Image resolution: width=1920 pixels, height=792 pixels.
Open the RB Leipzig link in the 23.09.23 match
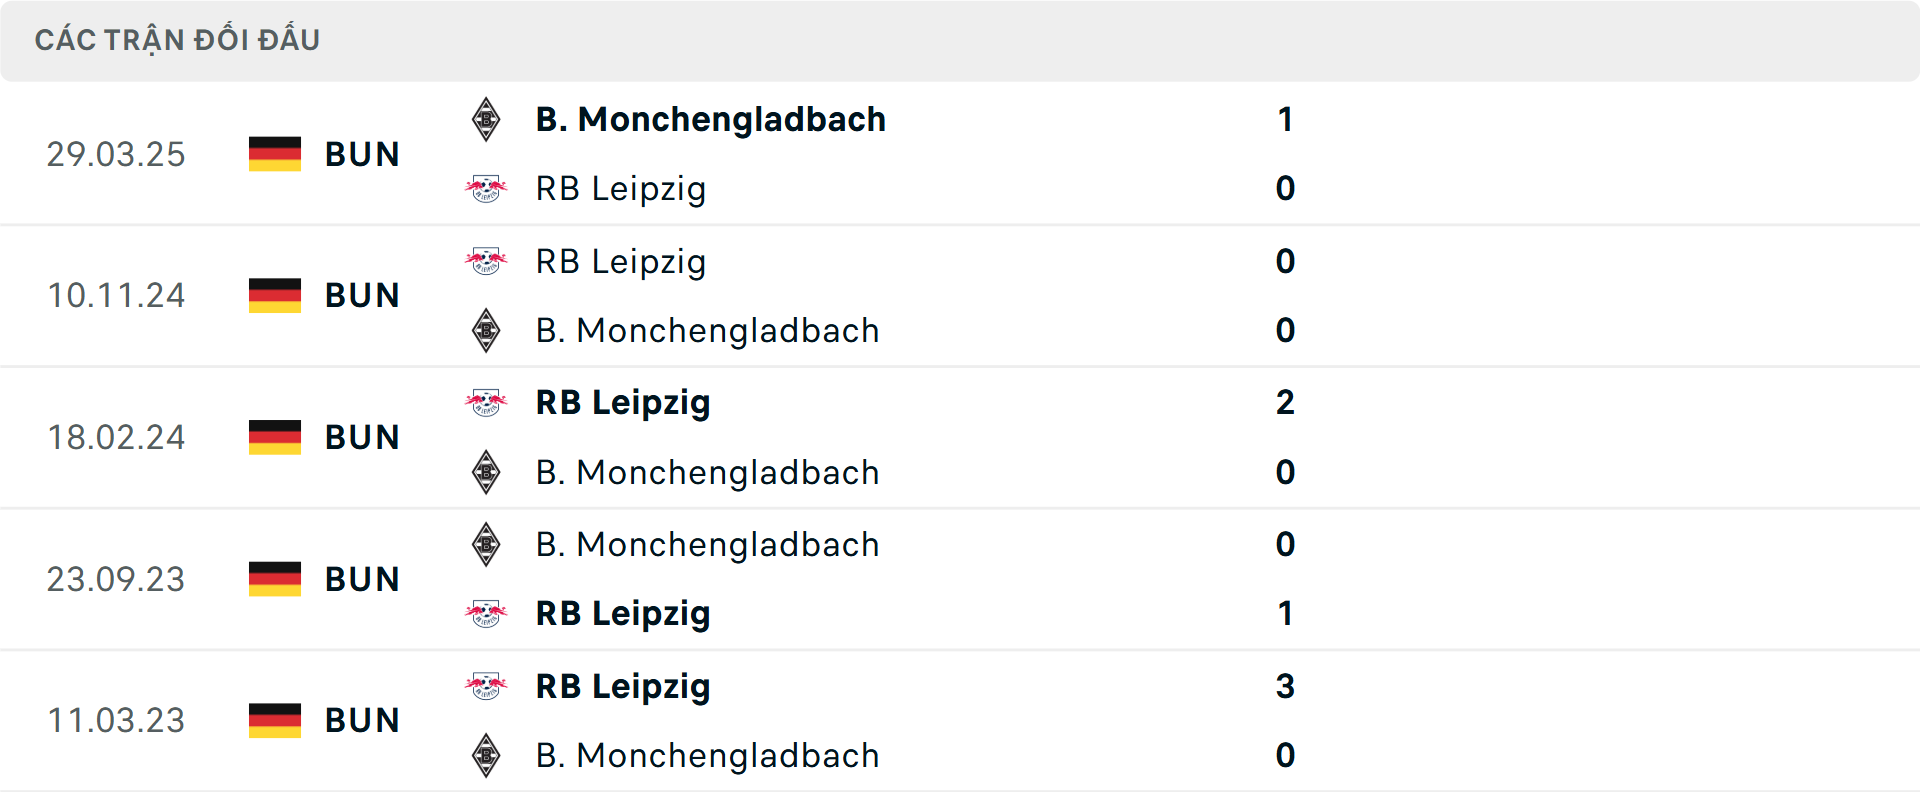pyautogui.click(x=624, y=614)
